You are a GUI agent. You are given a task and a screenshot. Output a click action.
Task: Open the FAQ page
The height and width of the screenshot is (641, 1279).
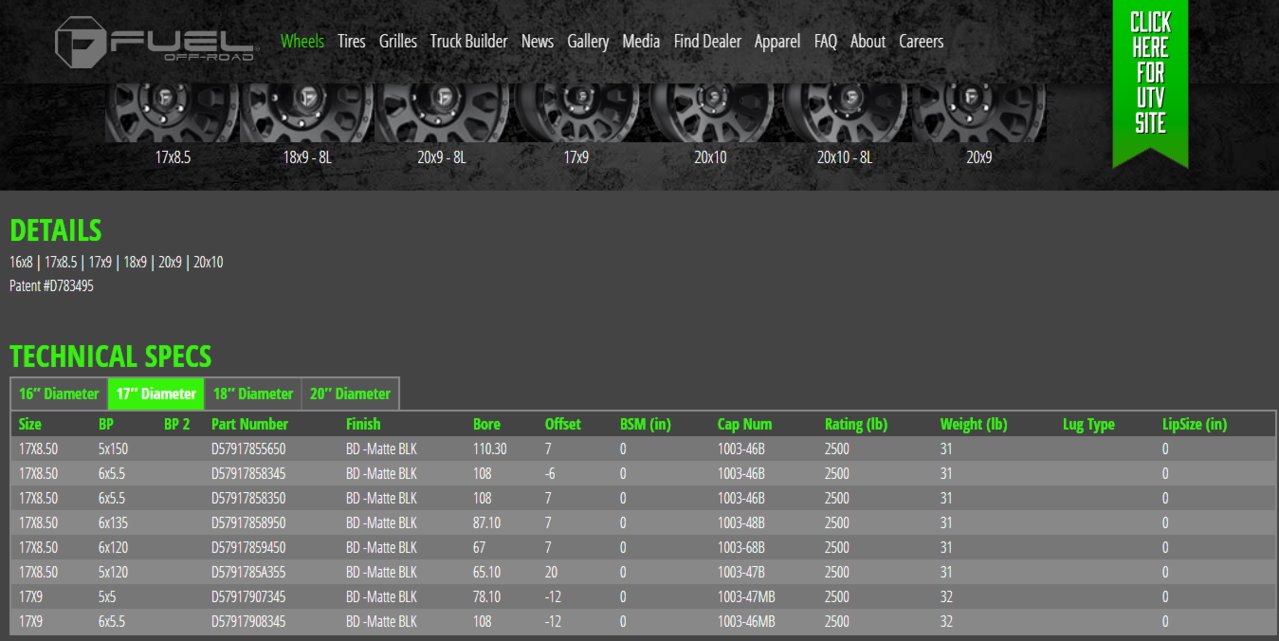click(x=825, y=41)
